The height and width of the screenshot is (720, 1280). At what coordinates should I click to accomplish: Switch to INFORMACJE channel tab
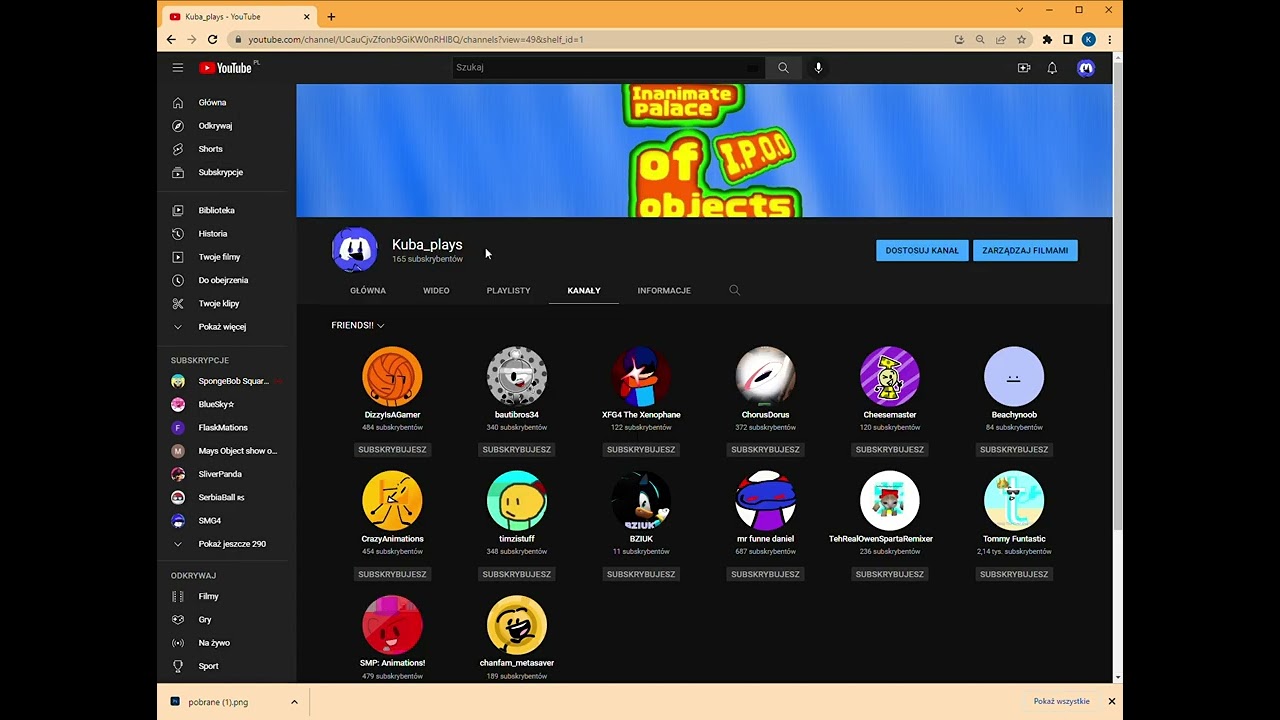tap(664, 290)
